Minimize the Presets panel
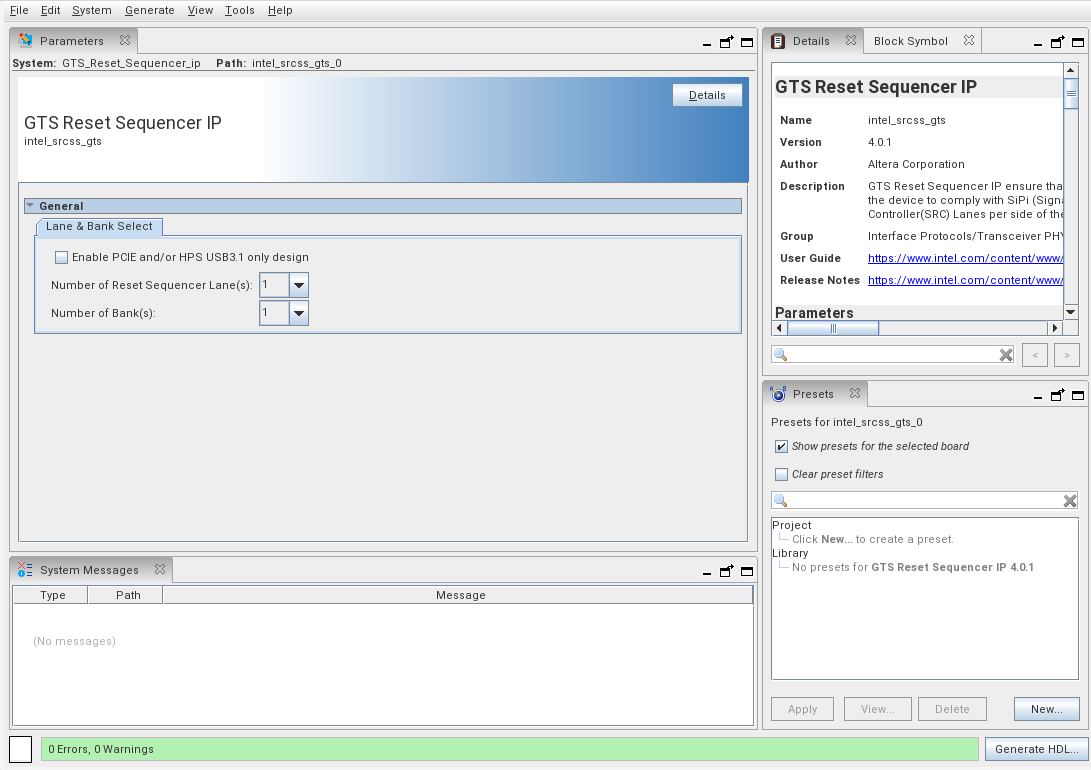This screenshot has width=1091, height=770. 1037,397
